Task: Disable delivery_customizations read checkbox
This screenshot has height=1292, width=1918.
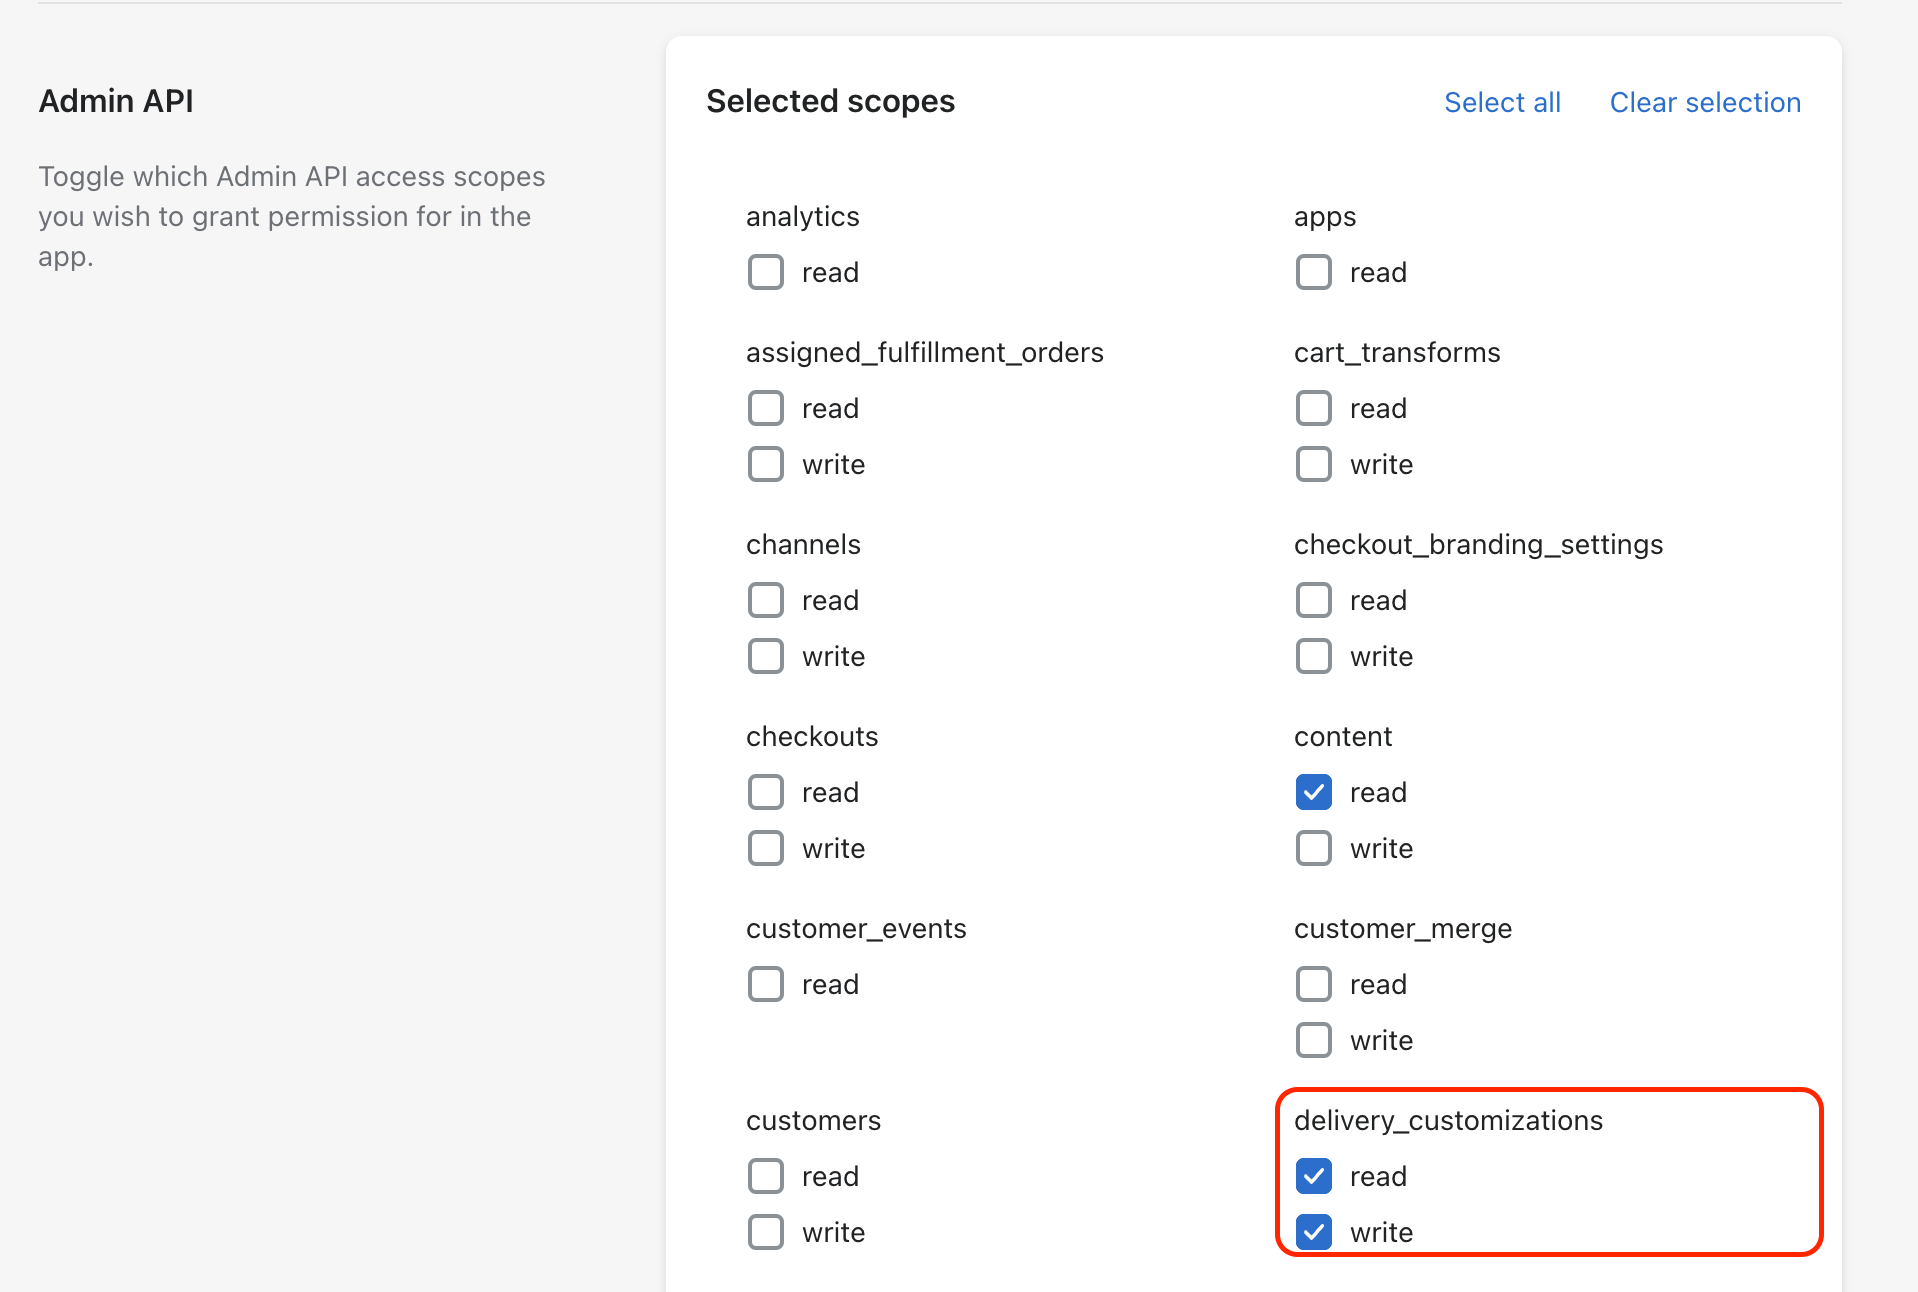Action: [1314, 1176]
